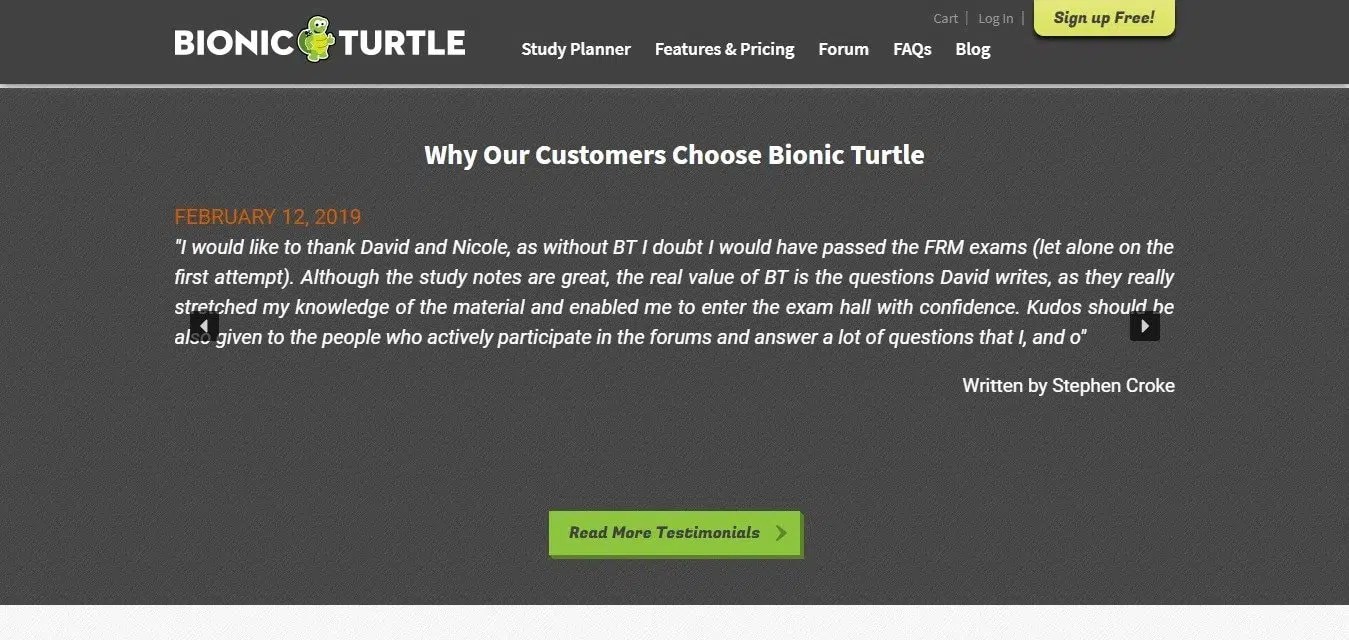Navigate home via the Bionic Turtle logo
The image size is (1349, 640).
coord(320,40)
